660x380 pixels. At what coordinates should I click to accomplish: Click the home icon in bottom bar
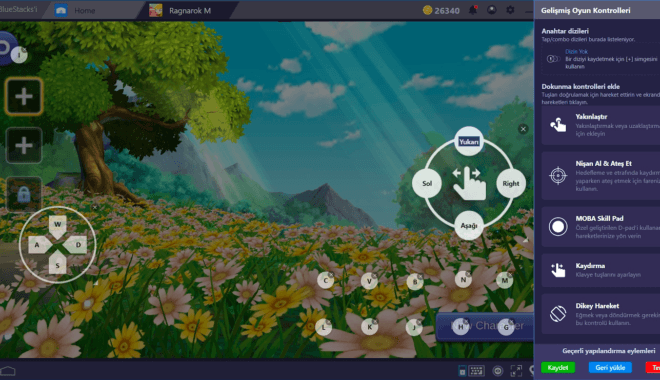tap(8, 371)
